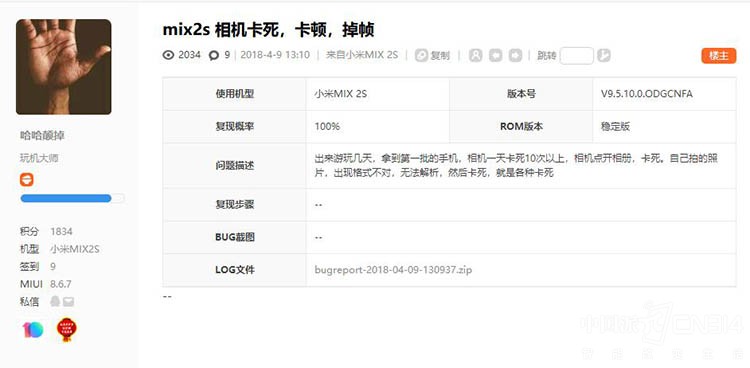The height and width of the screenshot is (368, 750).
Task: Click the 稳定版 ROM version value
Action: pos(615,127)
